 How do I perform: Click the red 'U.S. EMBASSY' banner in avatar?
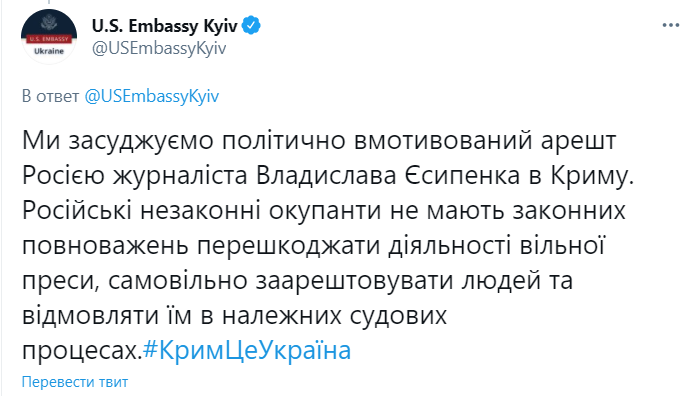pyautogui.click(x=49, y=39)
